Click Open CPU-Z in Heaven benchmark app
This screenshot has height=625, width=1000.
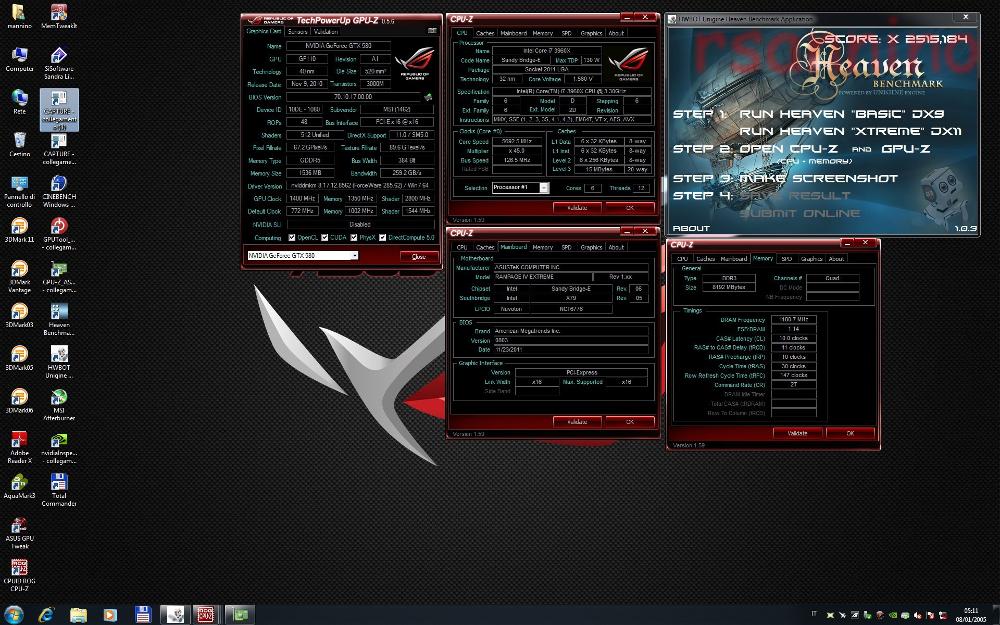point(789,149)
